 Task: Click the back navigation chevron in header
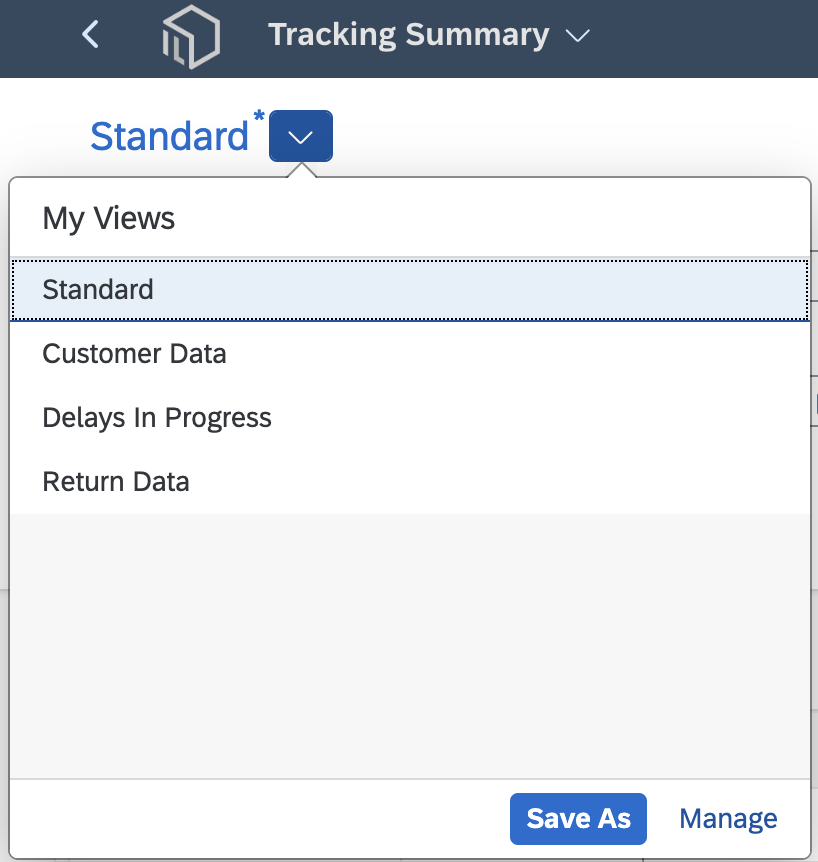pyautogui.click(x=89, y=34)
